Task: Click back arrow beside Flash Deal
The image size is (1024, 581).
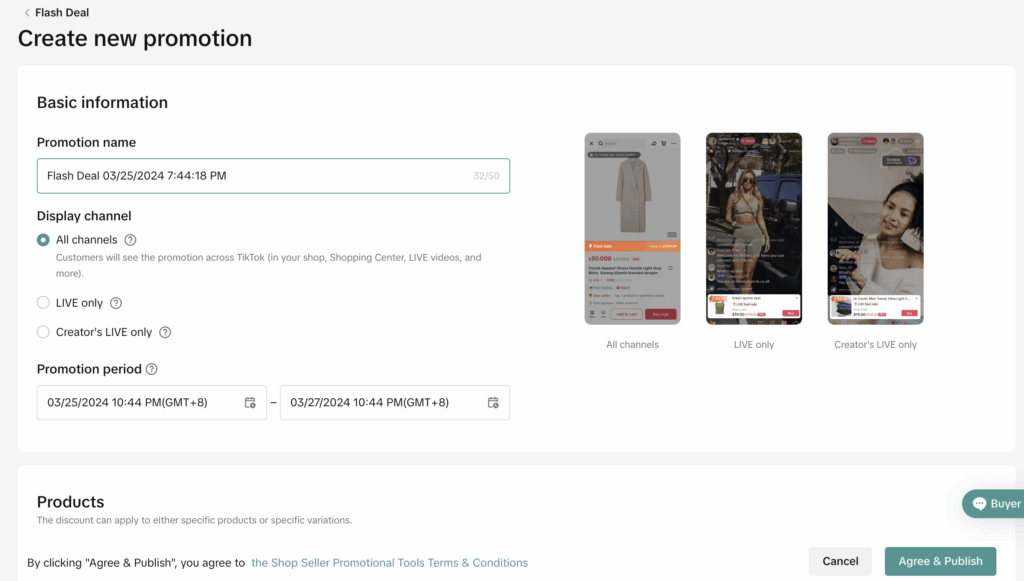Action: 26,13
